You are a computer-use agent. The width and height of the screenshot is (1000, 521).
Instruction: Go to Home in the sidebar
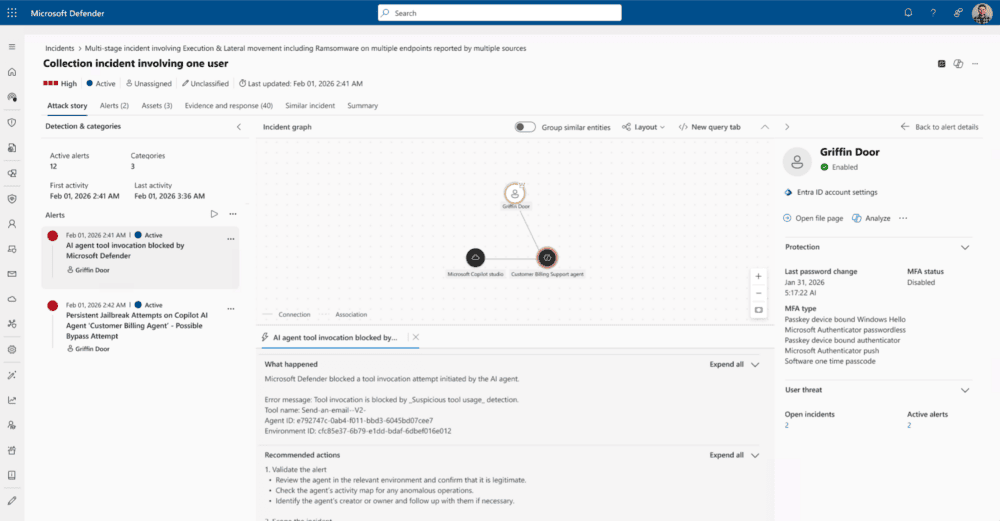[x=11, y=72]
